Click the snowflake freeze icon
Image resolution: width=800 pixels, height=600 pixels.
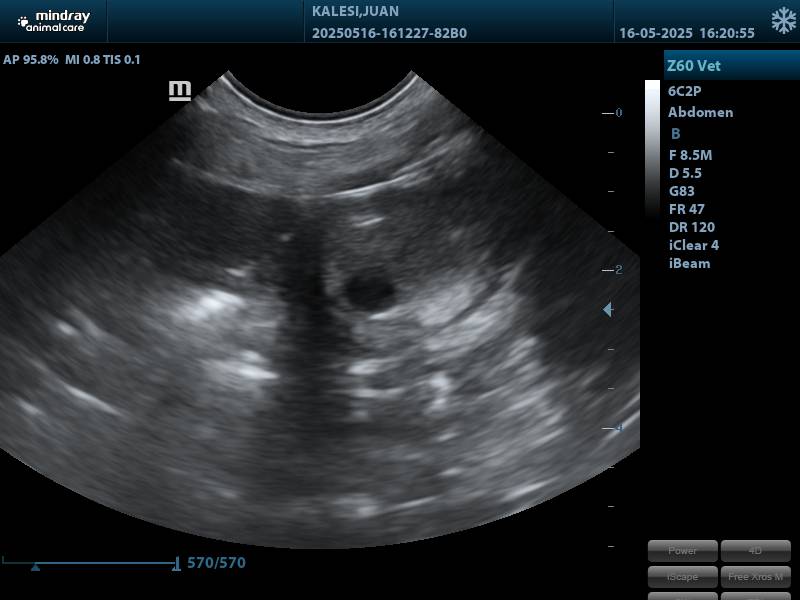(783, 21)
